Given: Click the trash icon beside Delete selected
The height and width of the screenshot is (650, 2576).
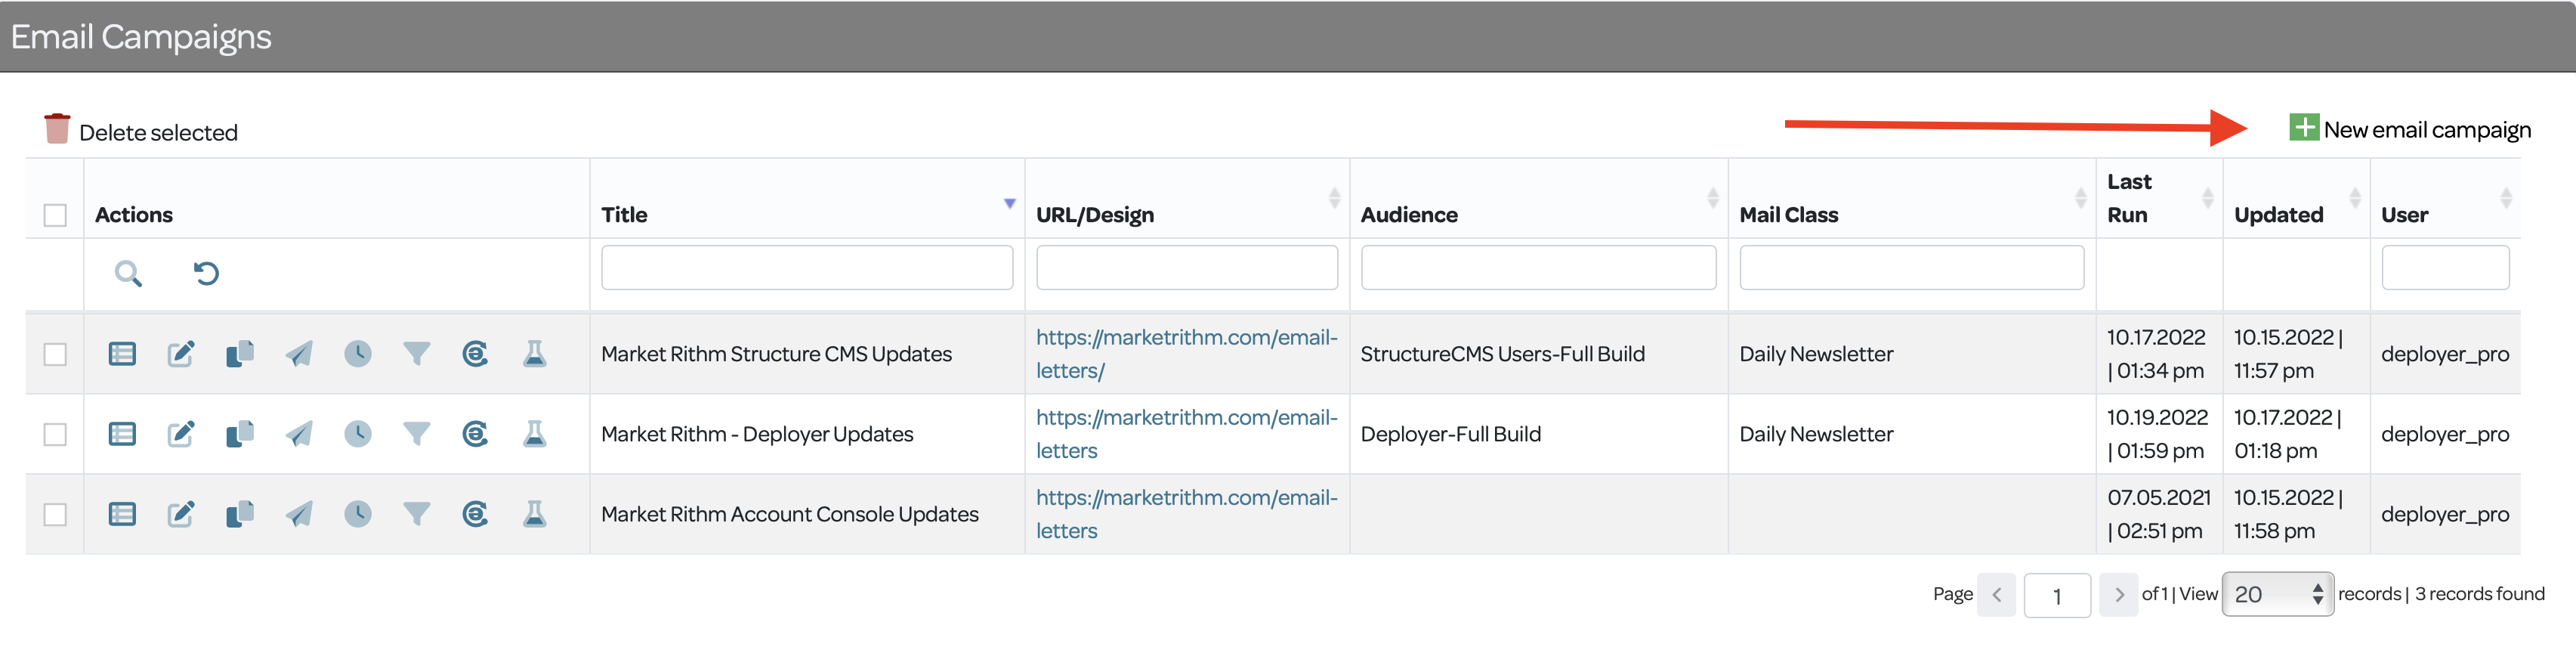Looking at the screenshot, I should click(57, 128).
